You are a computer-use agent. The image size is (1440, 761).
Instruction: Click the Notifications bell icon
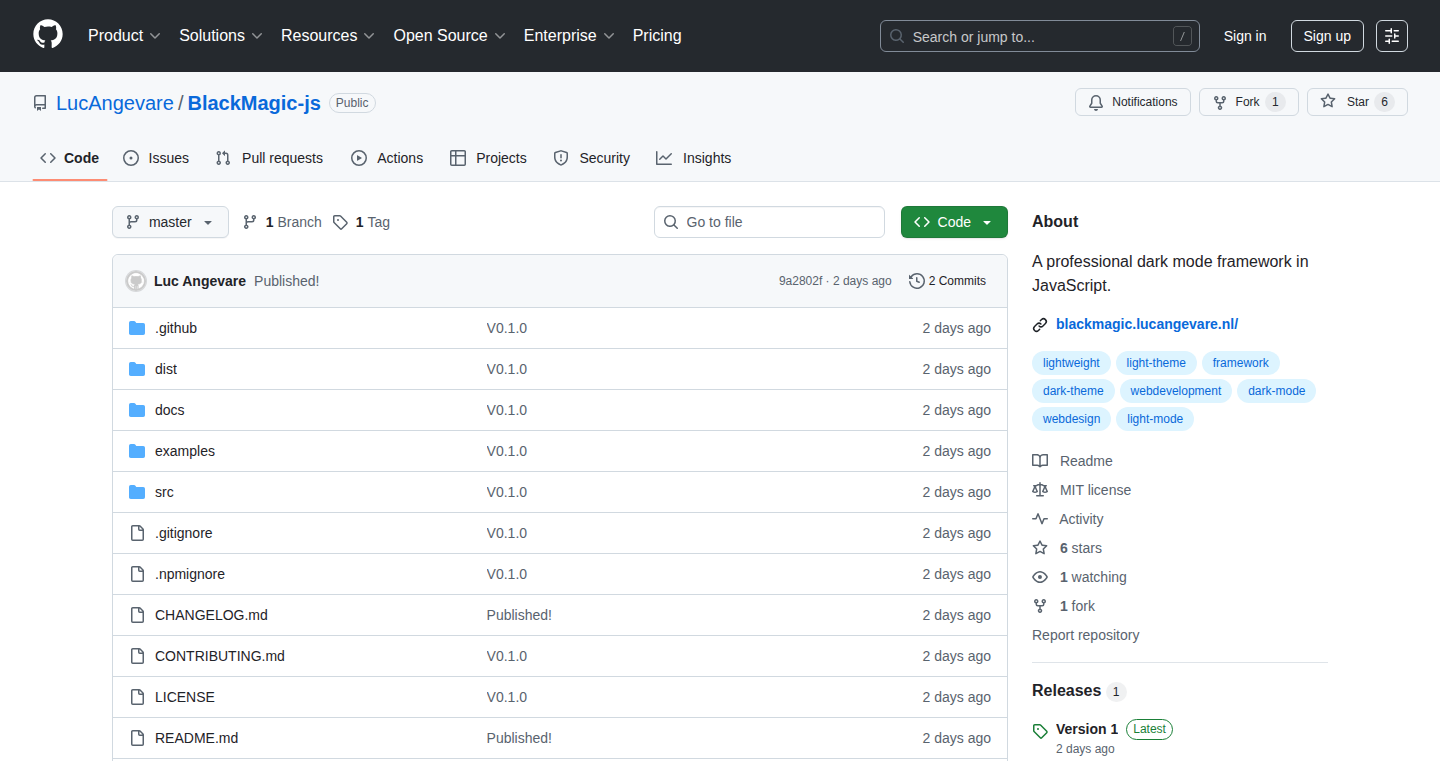point(1096,102)
